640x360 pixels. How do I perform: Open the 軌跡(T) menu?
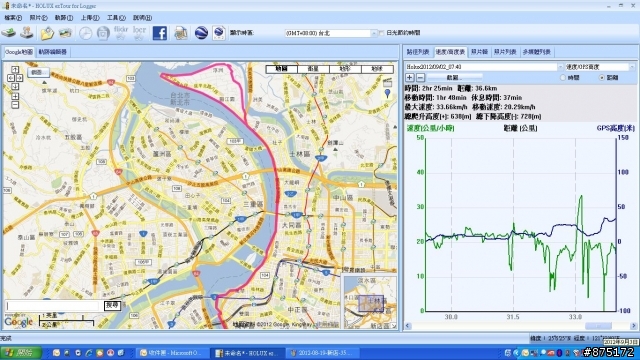64,18
